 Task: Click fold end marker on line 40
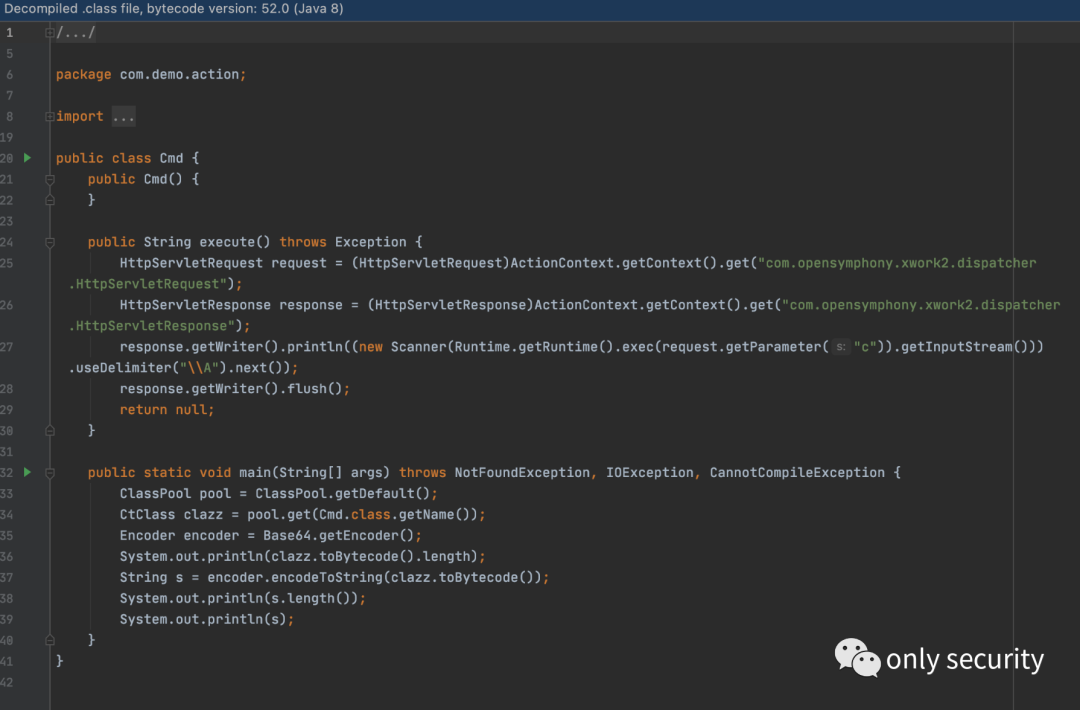tap(50, 640)
